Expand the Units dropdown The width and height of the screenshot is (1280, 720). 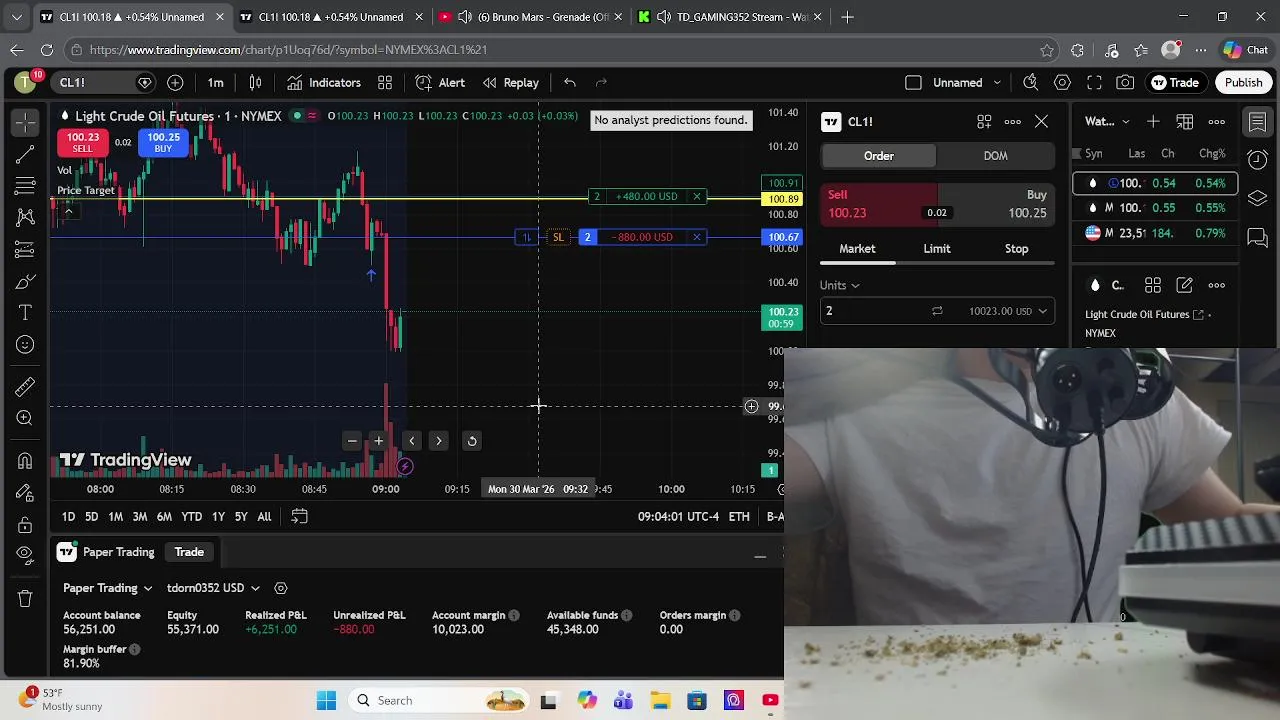coord(840,285)
